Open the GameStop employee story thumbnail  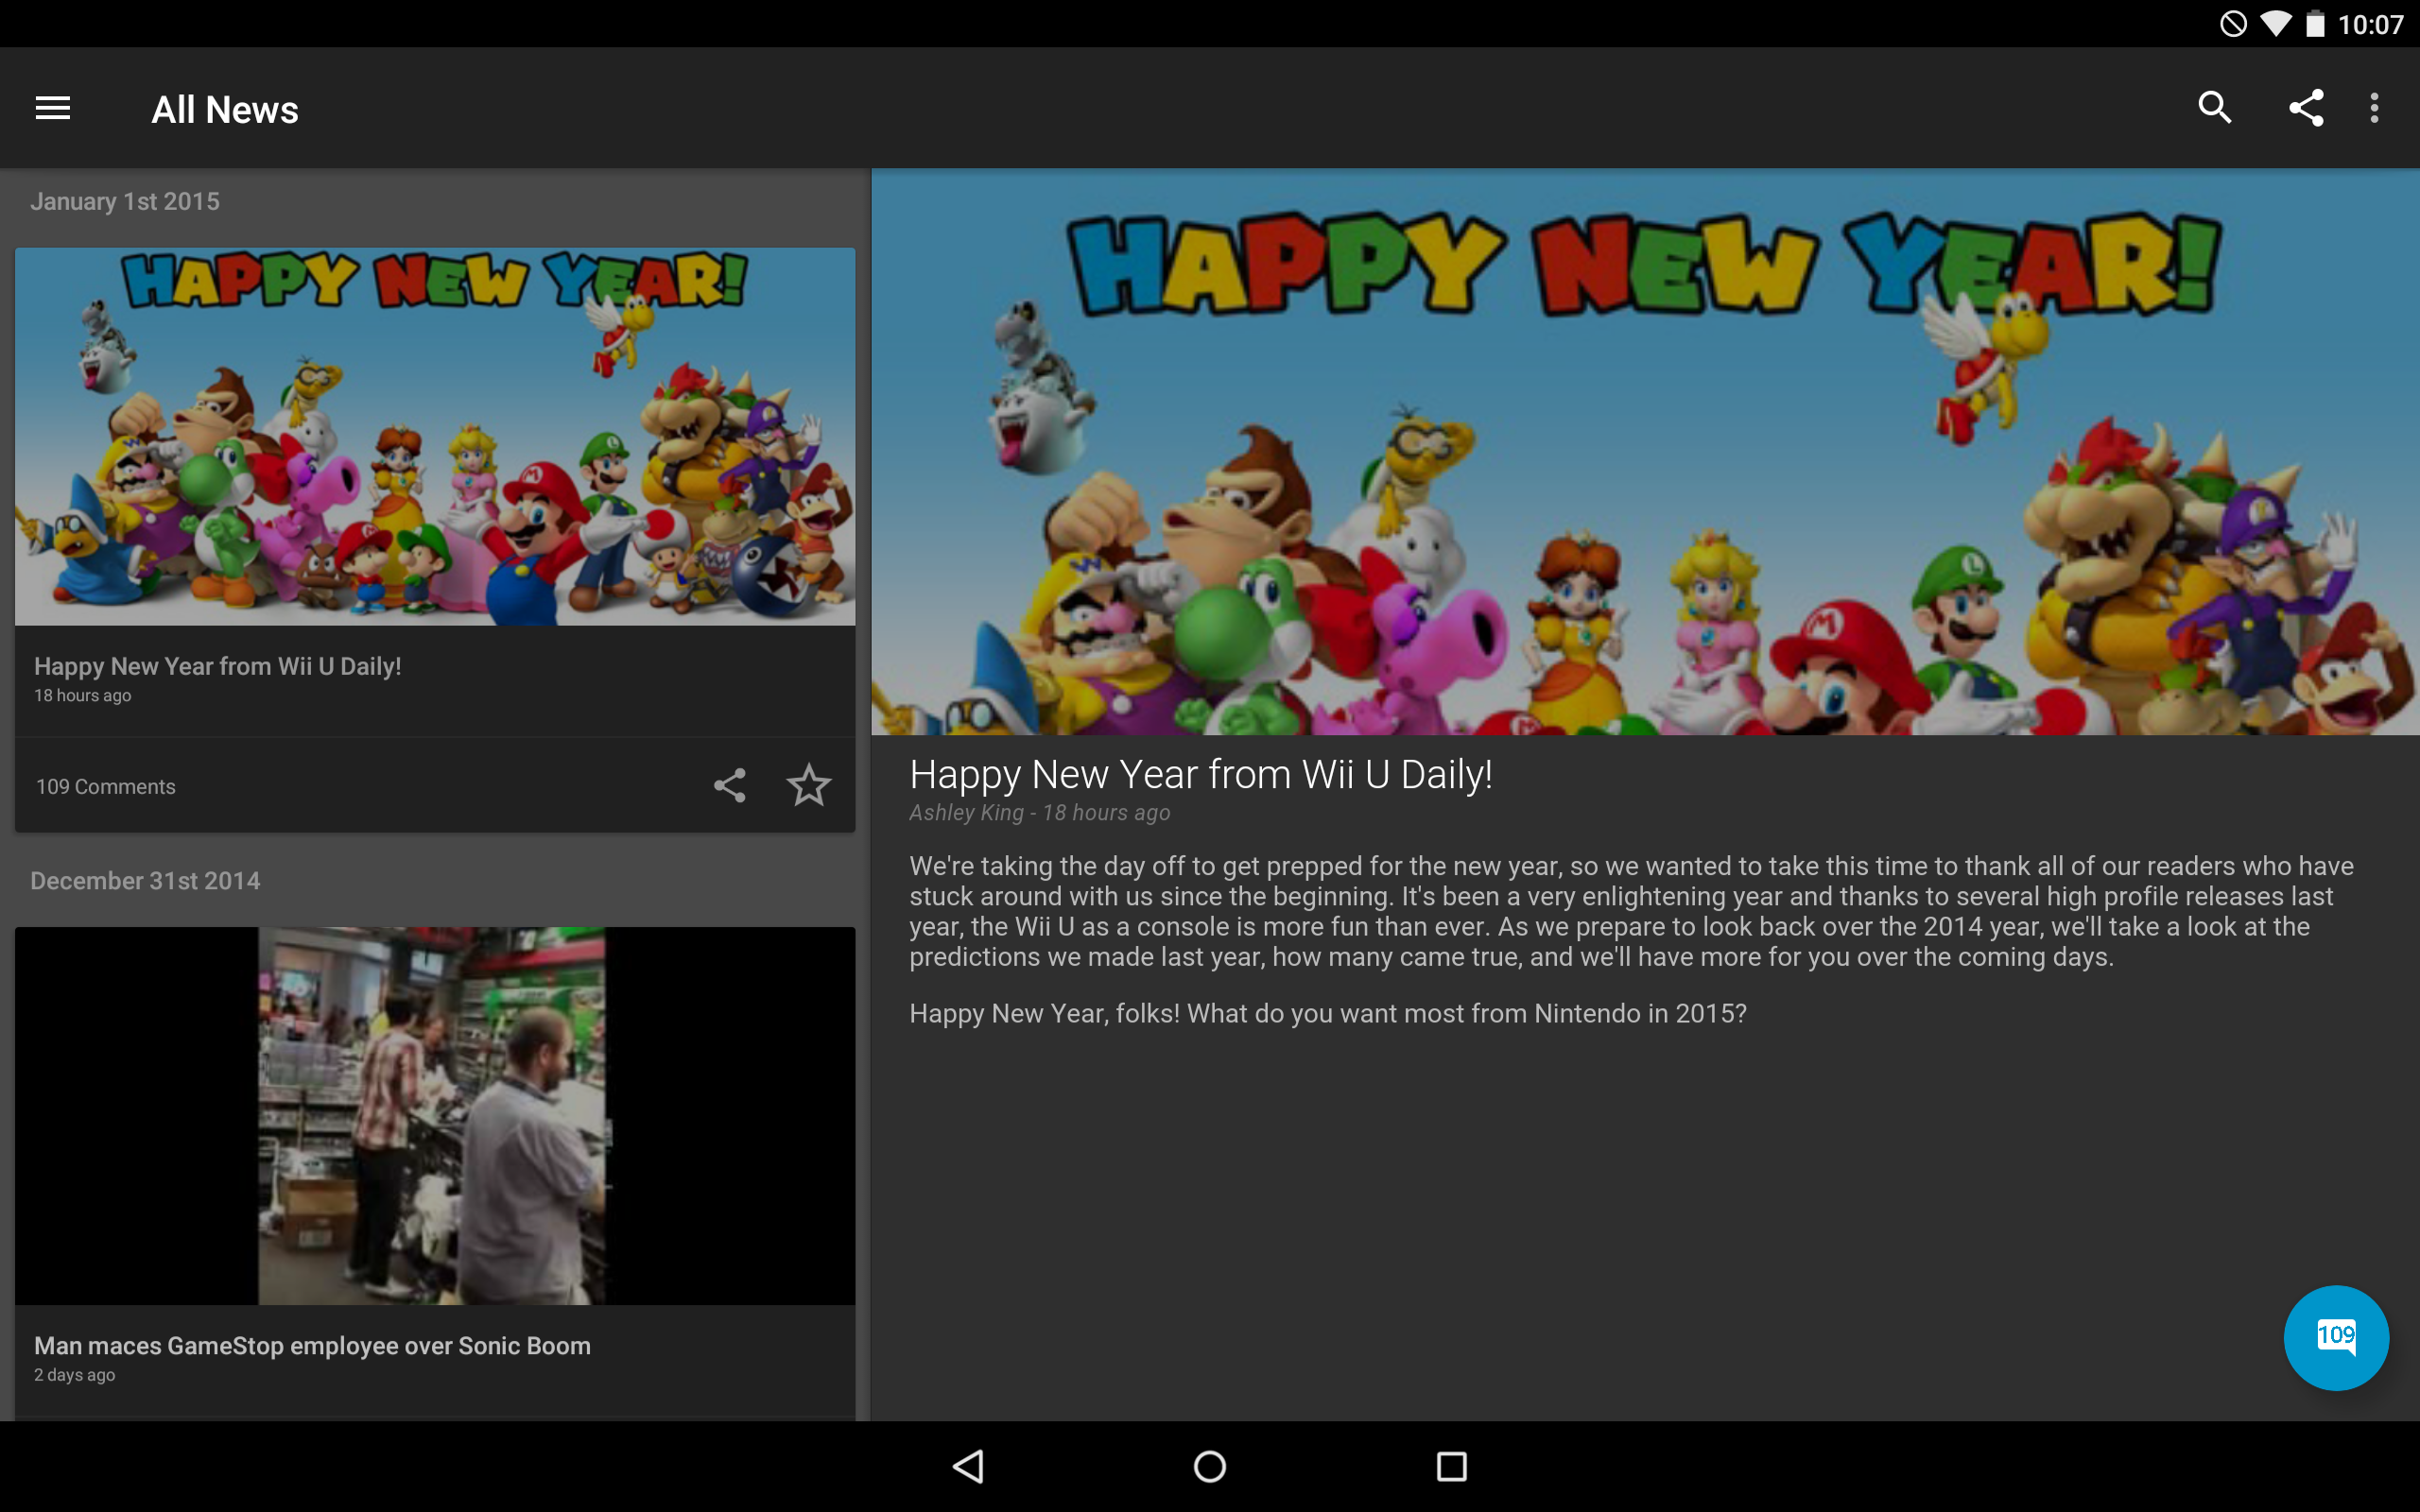click(435, 1115)
